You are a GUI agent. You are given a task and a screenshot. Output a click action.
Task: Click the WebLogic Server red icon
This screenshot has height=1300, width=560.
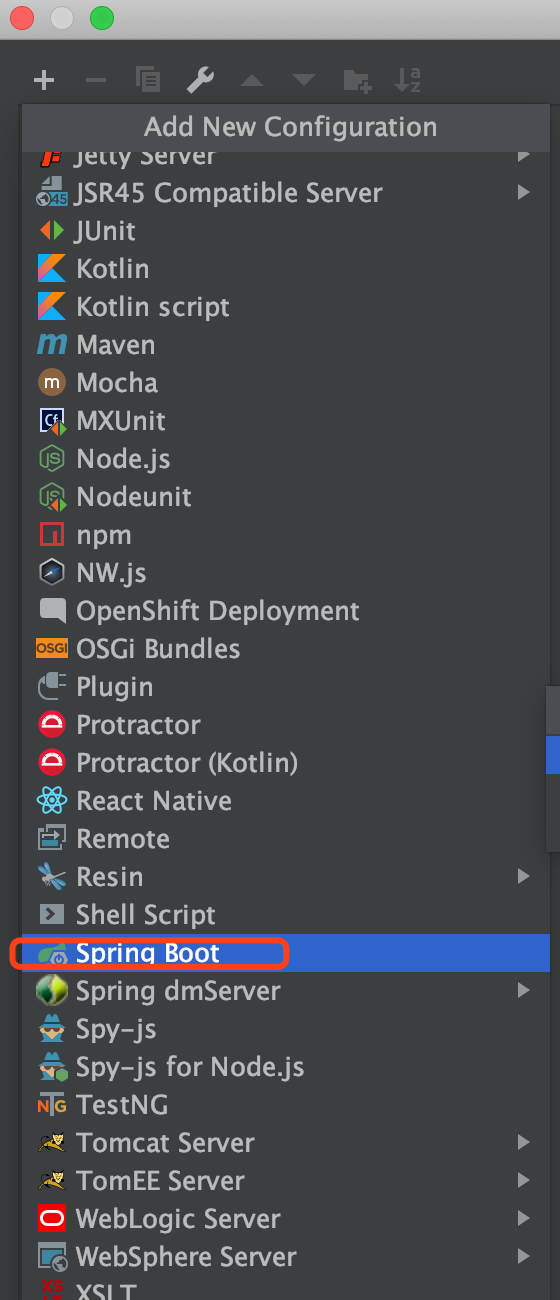pos(52,1219)
